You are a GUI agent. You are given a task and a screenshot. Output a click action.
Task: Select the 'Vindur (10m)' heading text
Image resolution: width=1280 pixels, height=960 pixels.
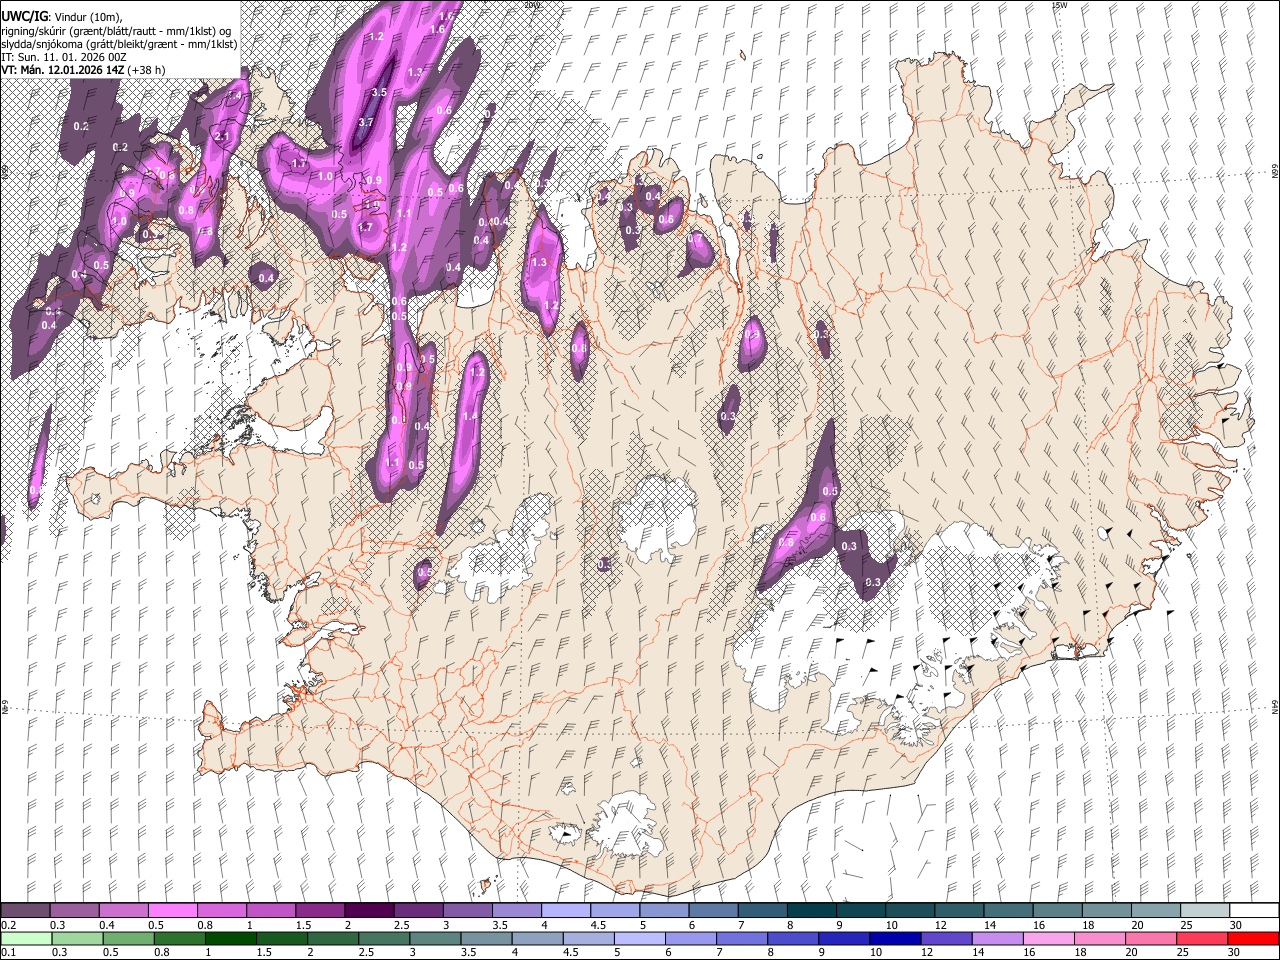coord(88,16)
